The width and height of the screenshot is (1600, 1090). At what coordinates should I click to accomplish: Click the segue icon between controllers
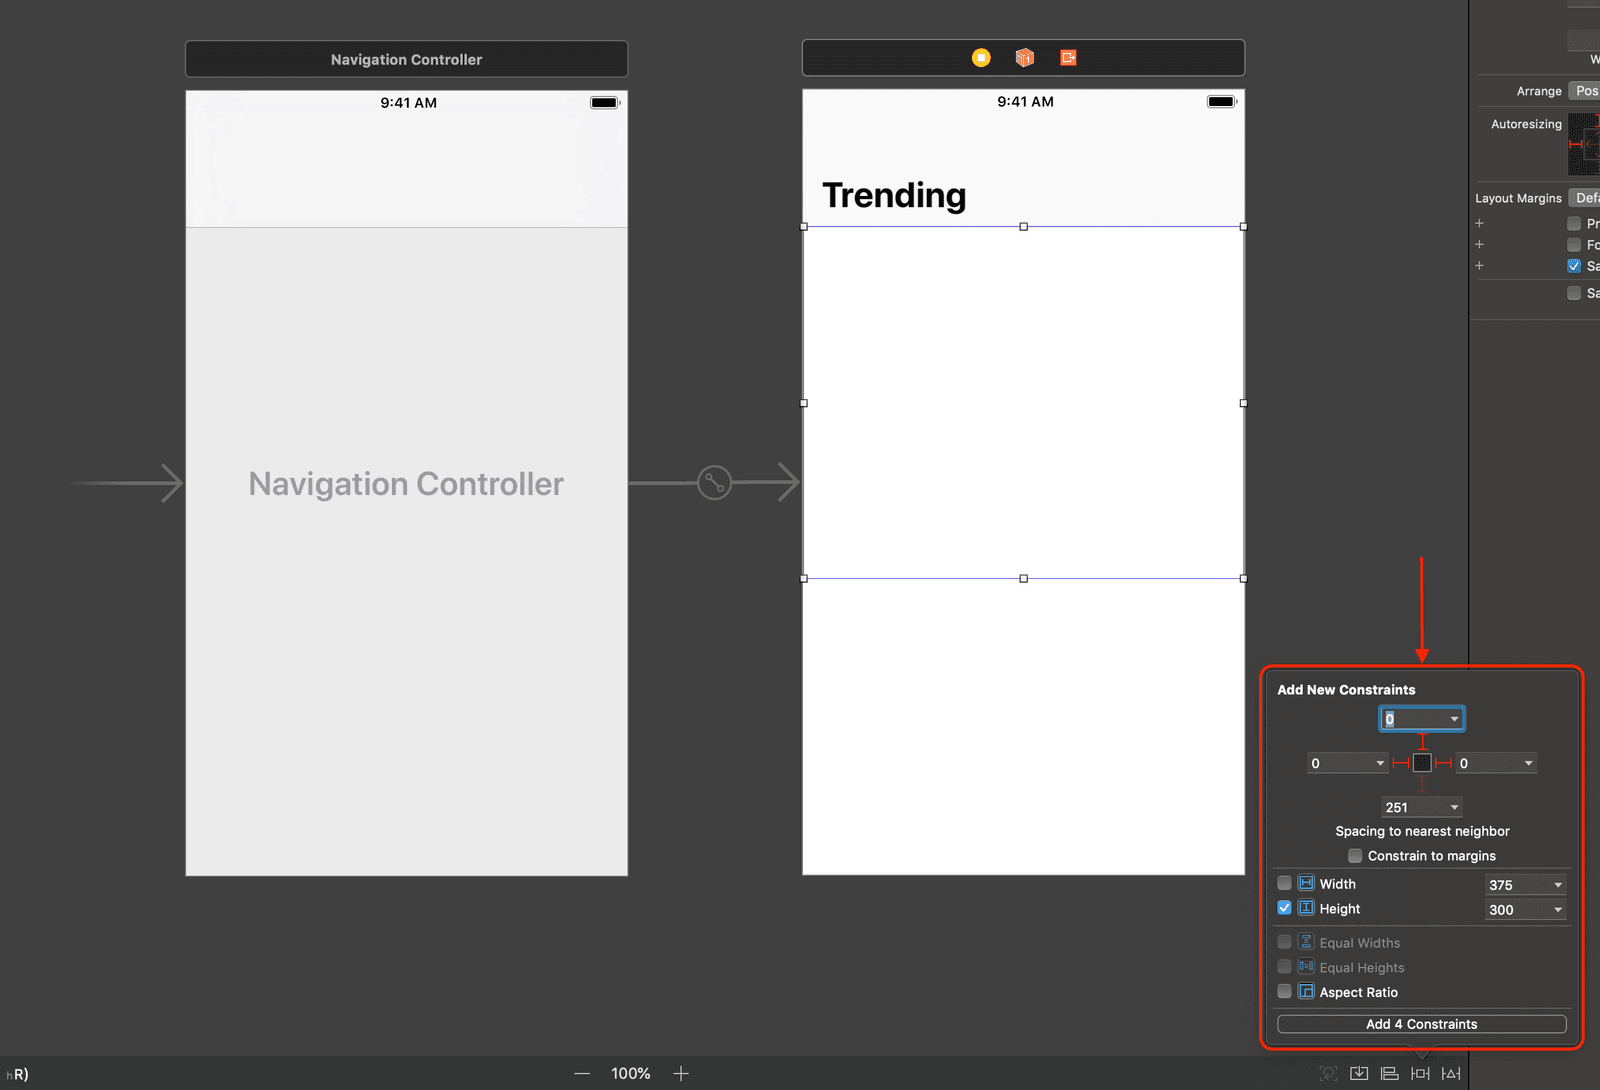[714, 483]
